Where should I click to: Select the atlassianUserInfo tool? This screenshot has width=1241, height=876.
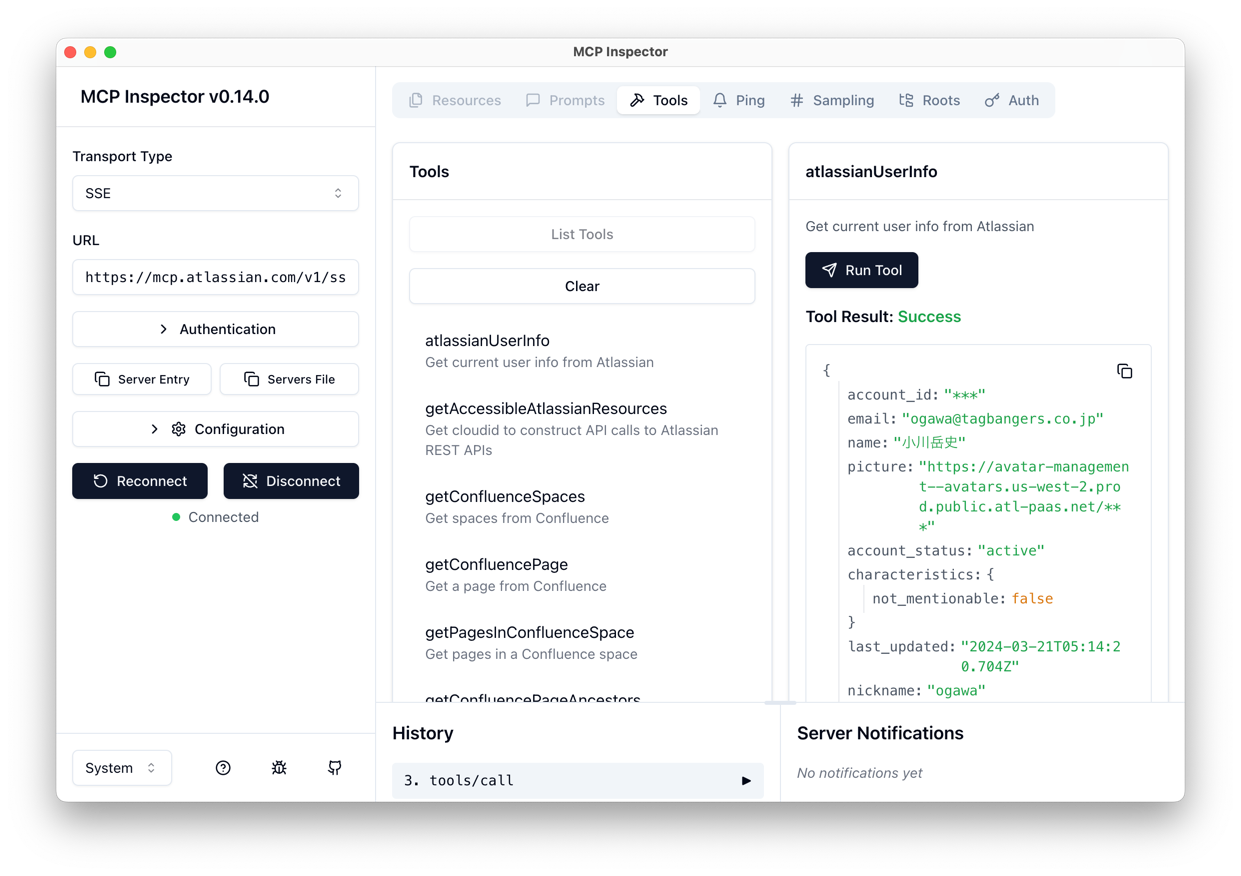click(582, 351)
